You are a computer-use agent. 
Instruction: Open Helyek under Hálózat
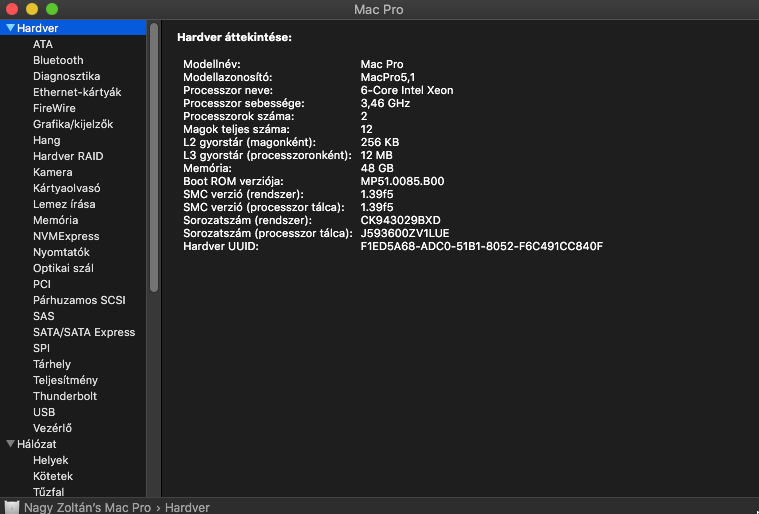pos(50,460)
